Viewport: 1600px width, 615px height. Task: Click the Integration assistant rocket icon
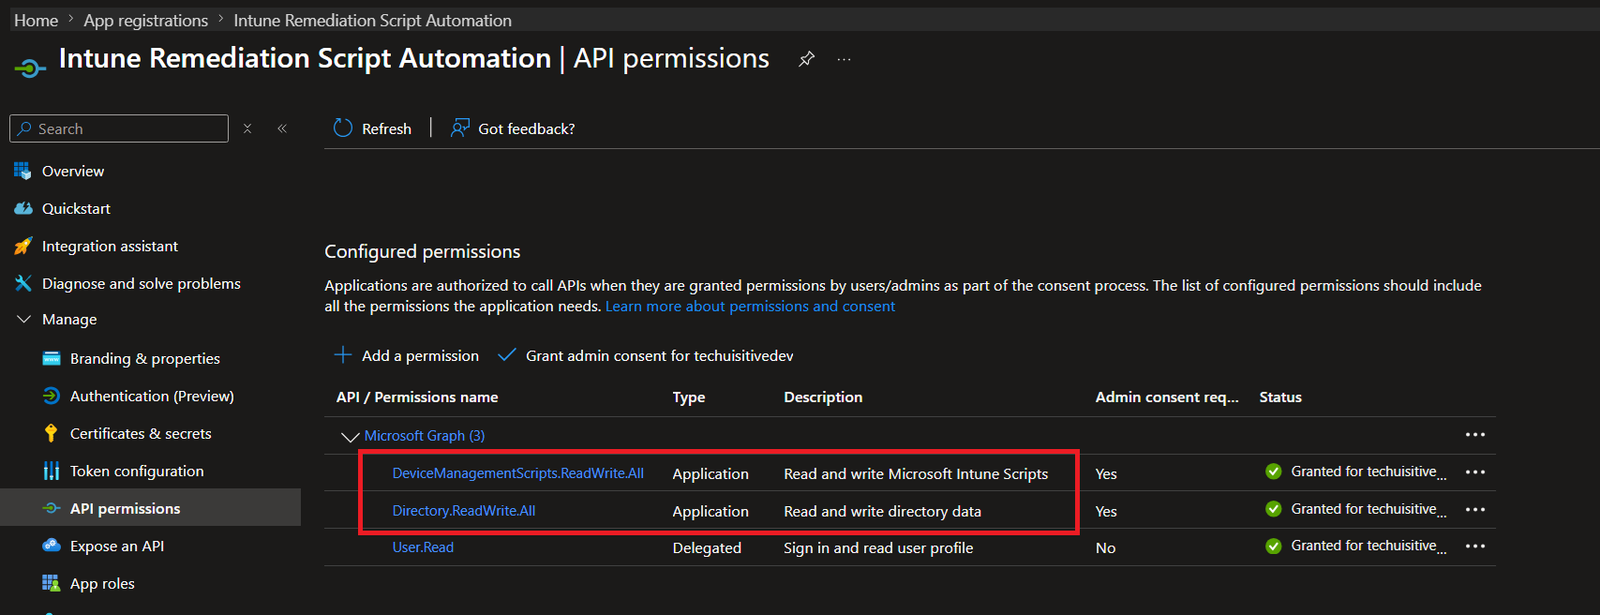coord(23,246)
